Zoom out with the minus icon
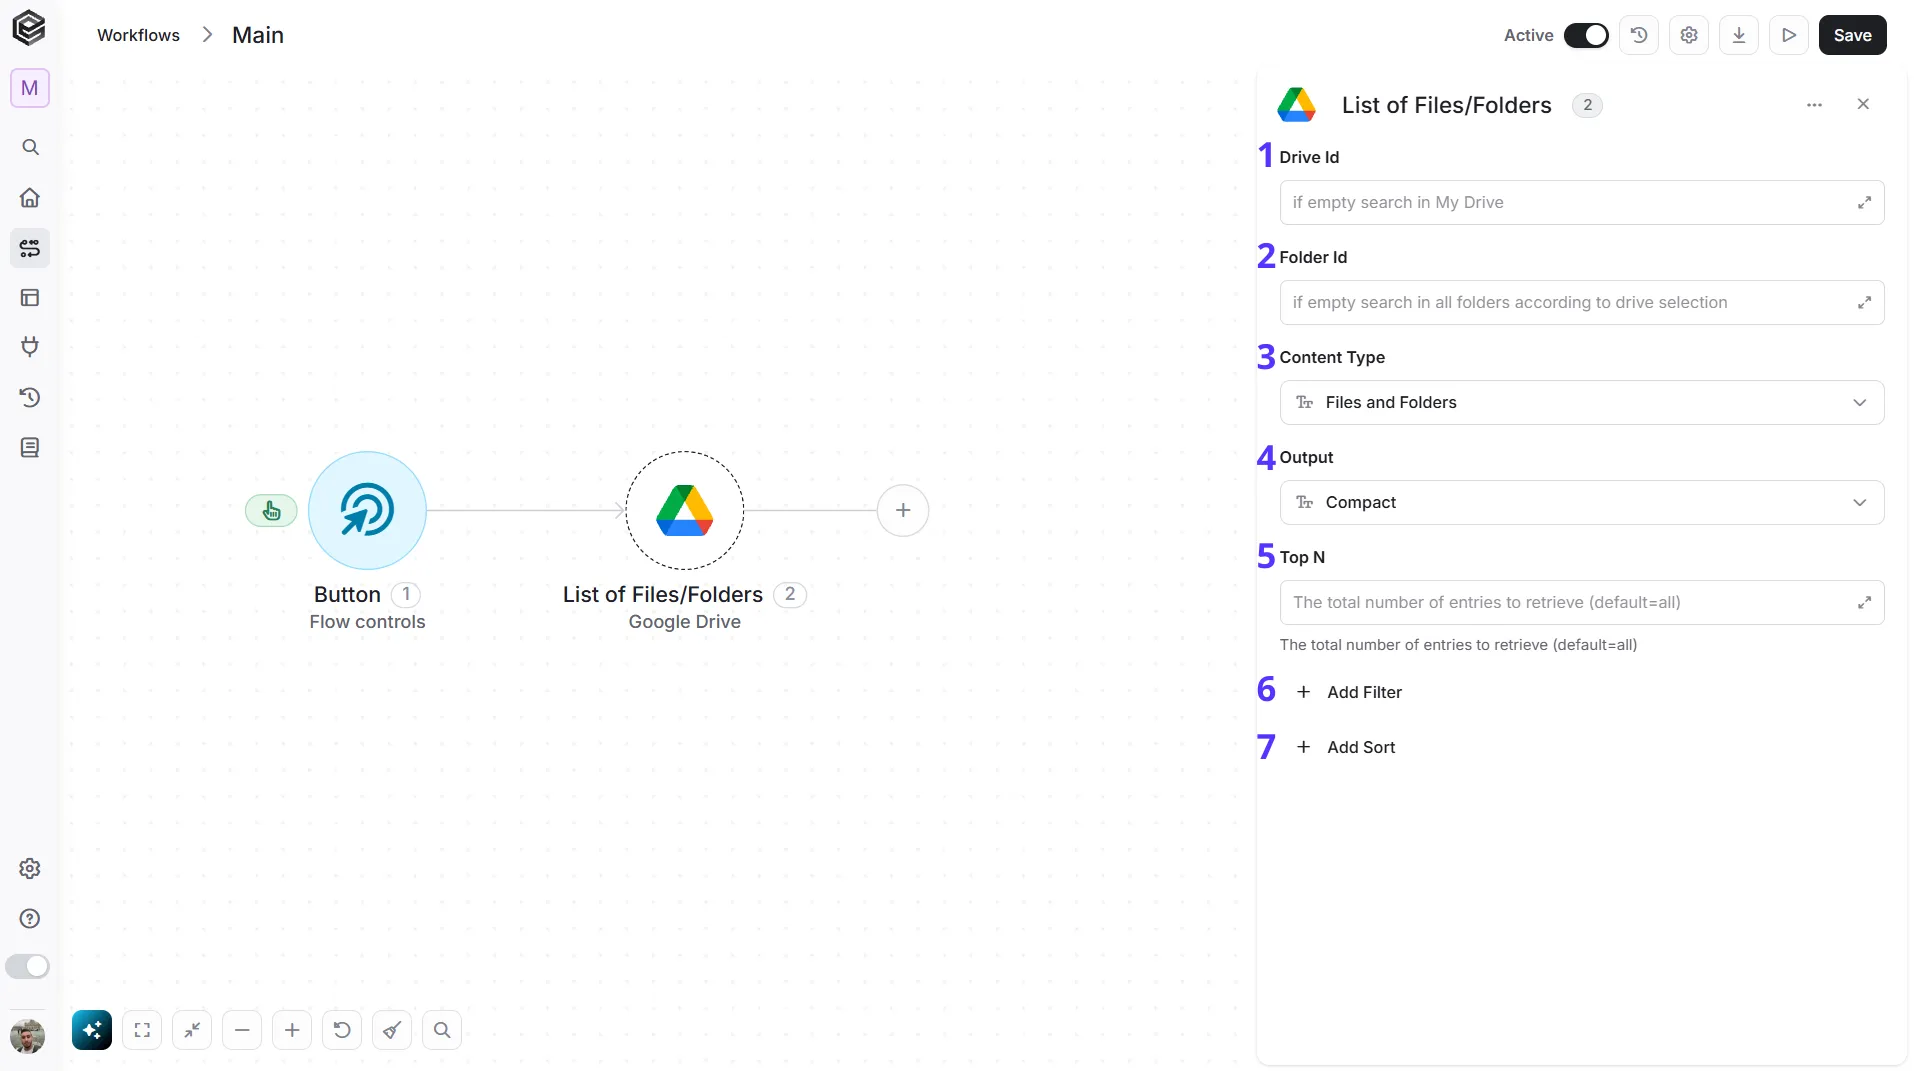 point(242,1030)
